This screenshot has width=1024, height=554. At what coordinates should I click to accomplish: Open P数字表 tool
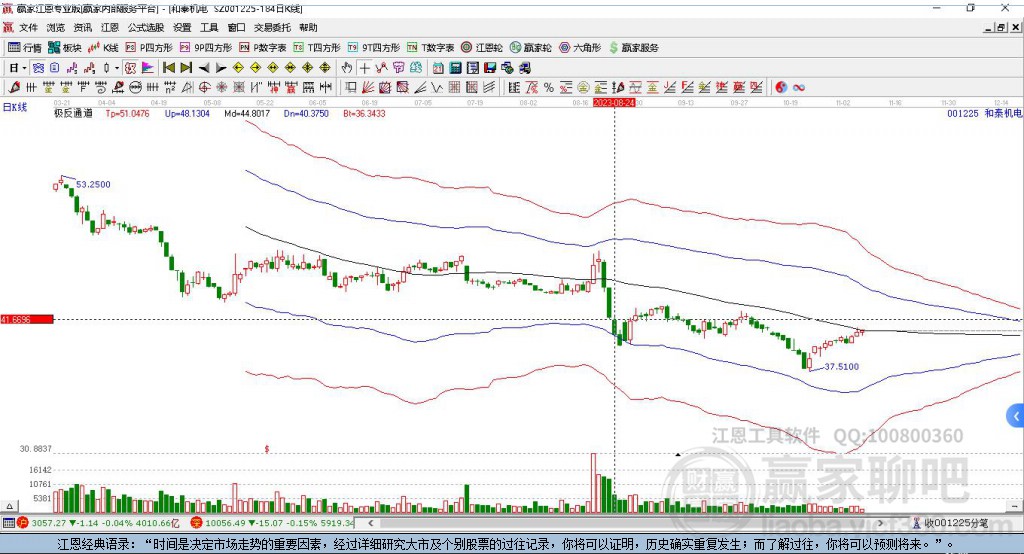click(x=263, y=48)
